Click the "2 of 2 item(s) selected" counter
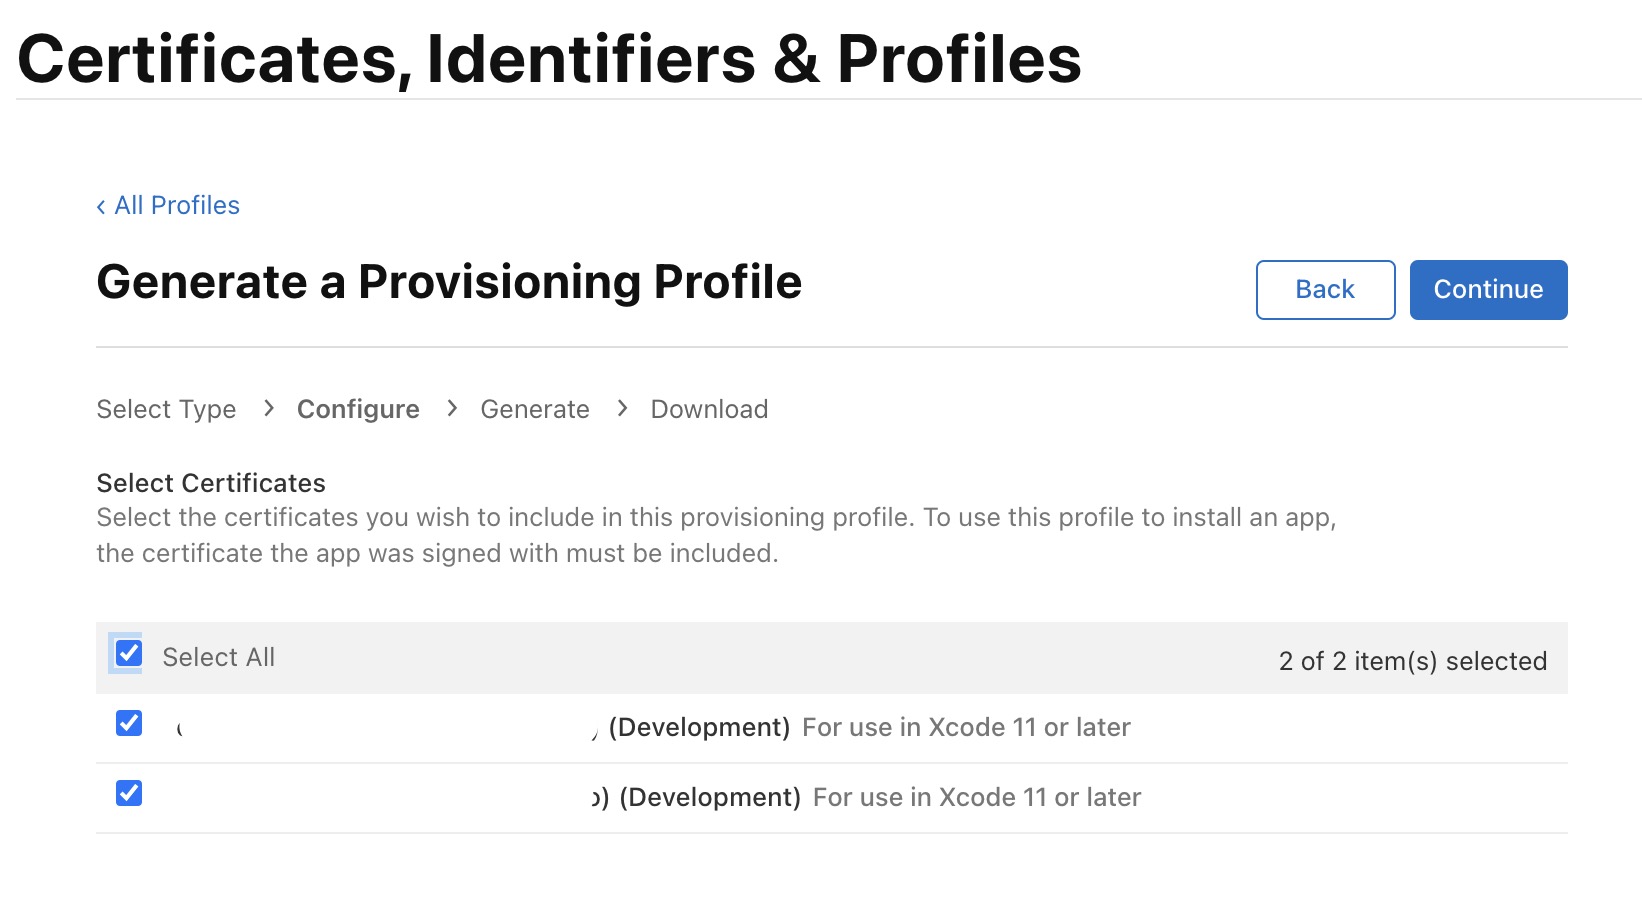1642x916 pixels. click(1413, 661)
